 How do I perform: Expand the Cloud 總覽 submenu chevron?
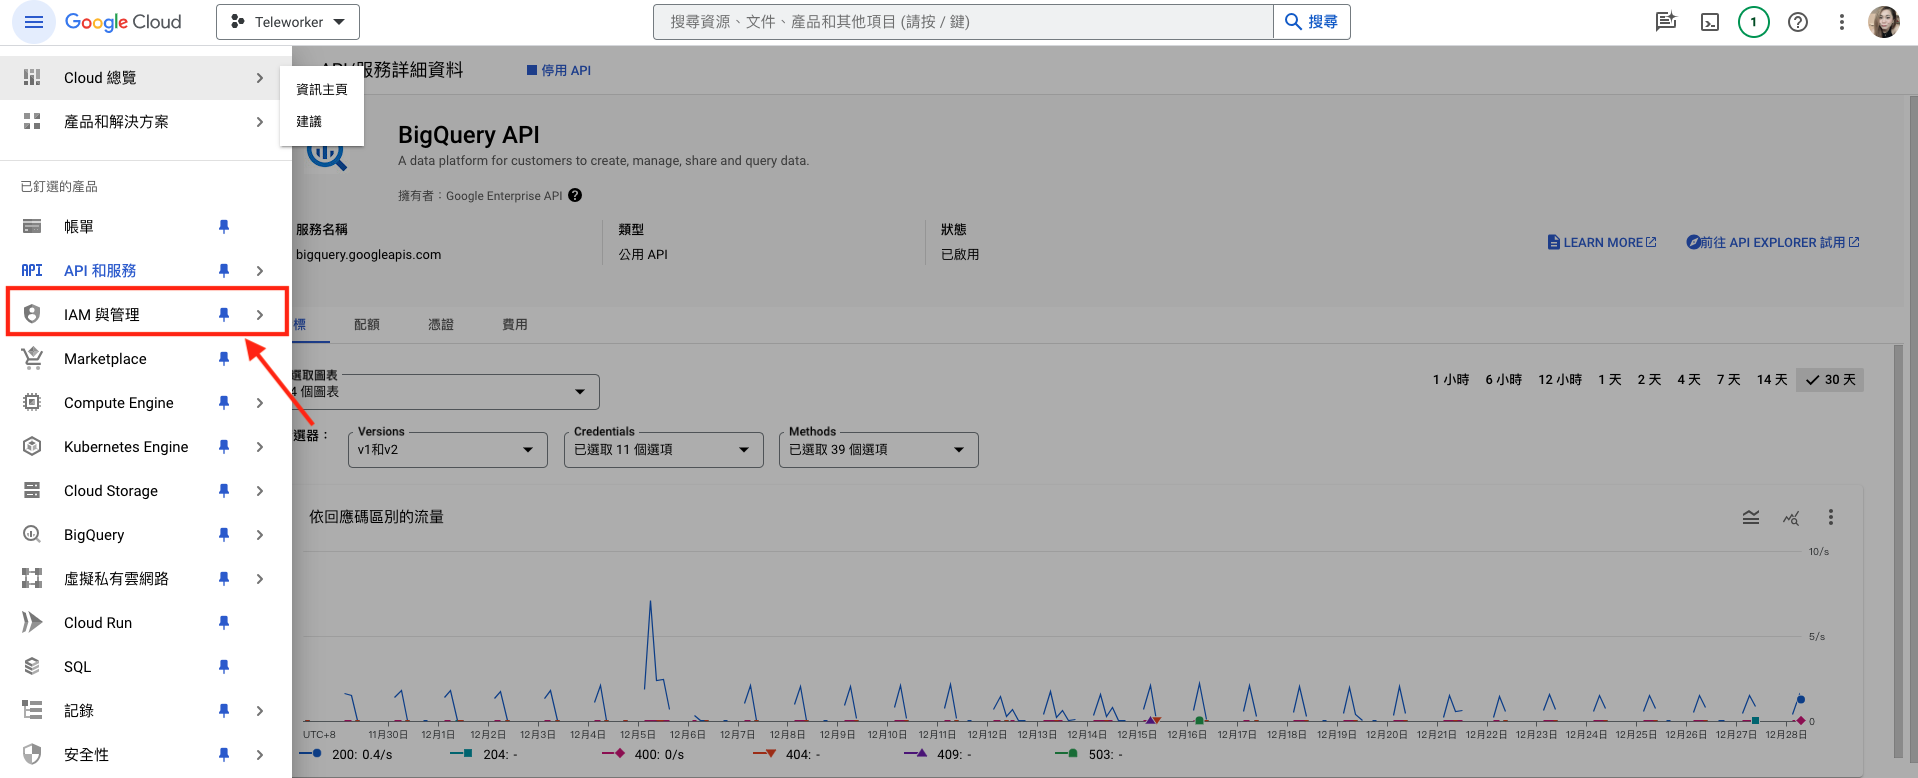260,77
